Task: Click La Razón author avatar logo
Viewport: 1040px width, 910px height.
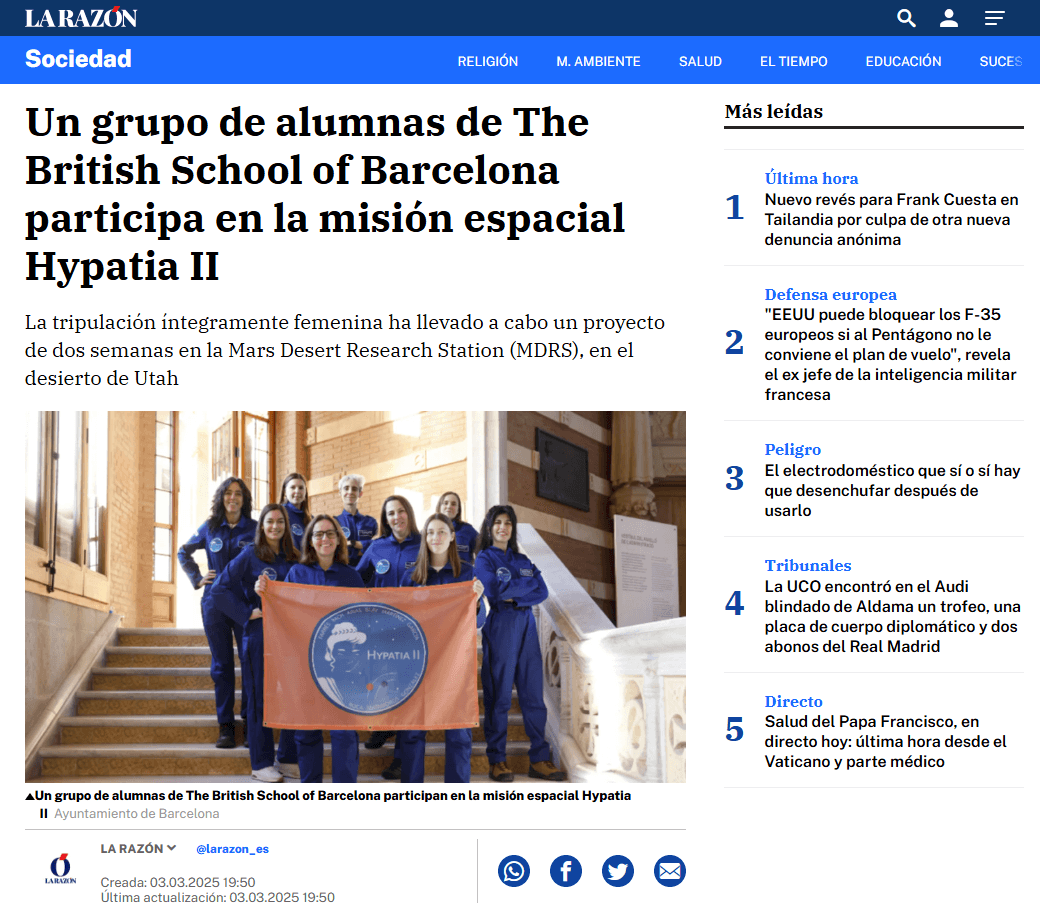Action: [x=60, y=869]
